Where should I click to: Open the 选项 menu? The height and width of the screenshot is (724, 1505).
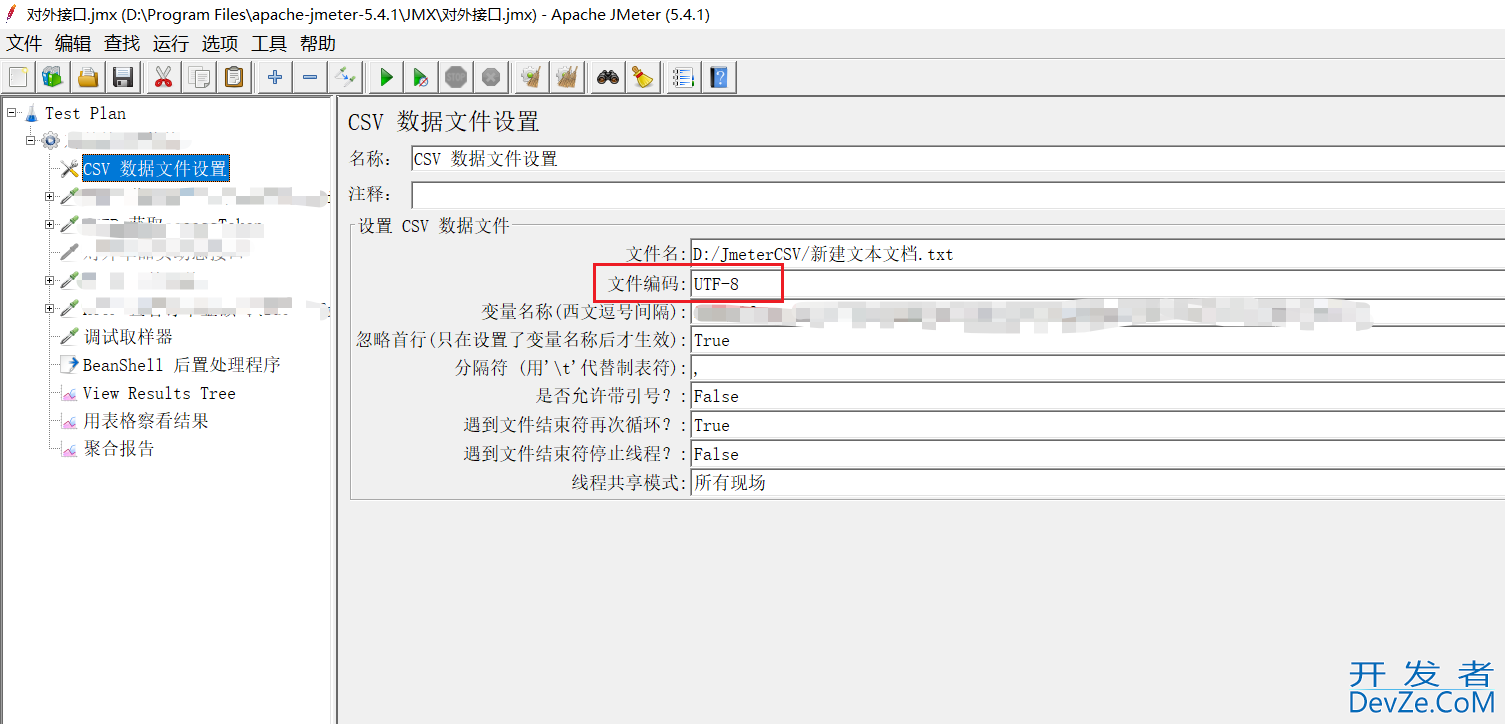220,44
